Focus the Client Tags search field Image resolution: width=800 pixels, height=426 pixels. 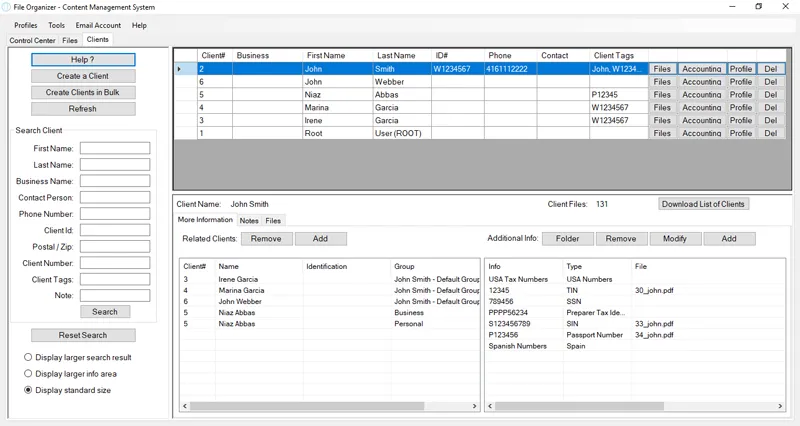coord(115,279)
